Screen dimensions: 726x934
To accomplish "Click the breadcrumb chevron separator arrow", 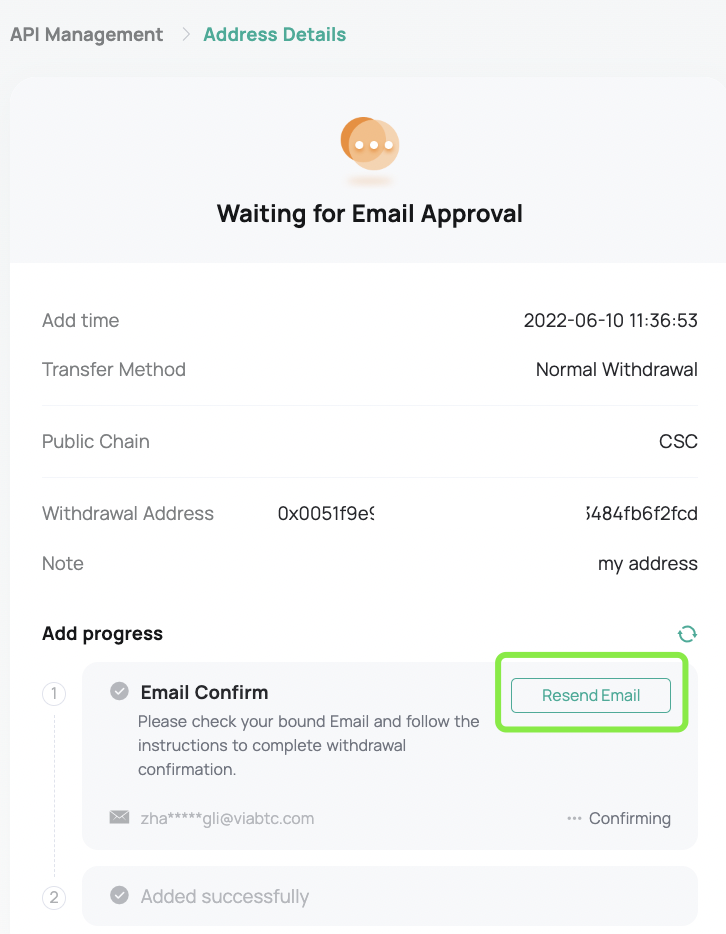I will [185, 35].
